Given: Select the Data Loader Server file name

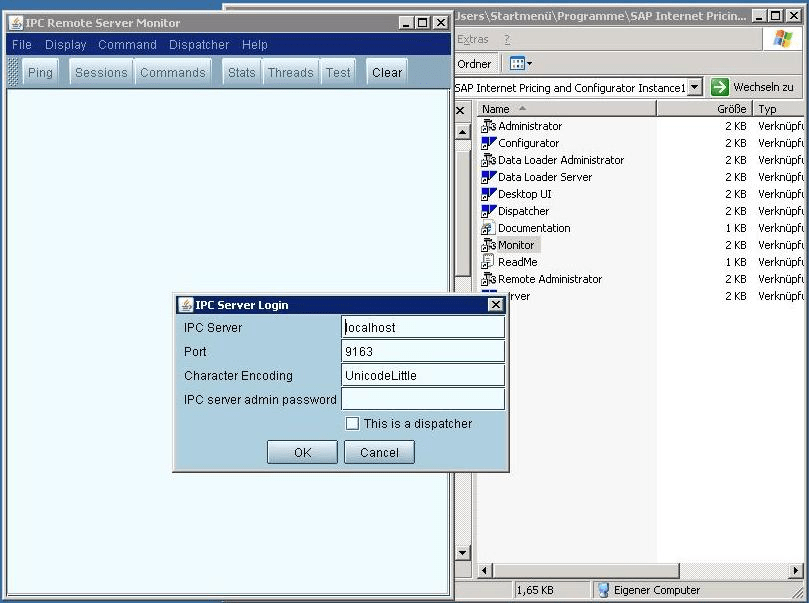Looking at the screenshot, I should point(545,177).
